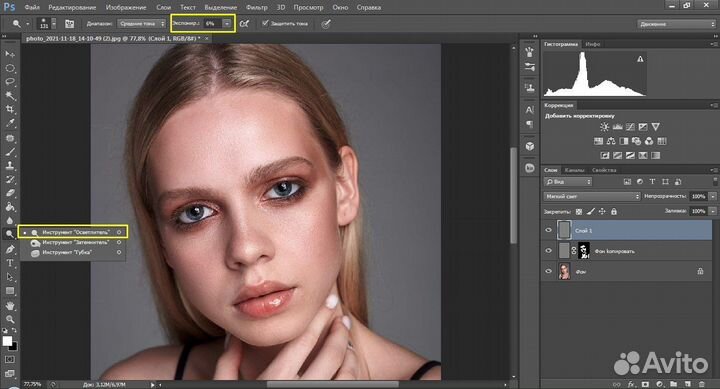Select the Hand tool

click(10, 305)
